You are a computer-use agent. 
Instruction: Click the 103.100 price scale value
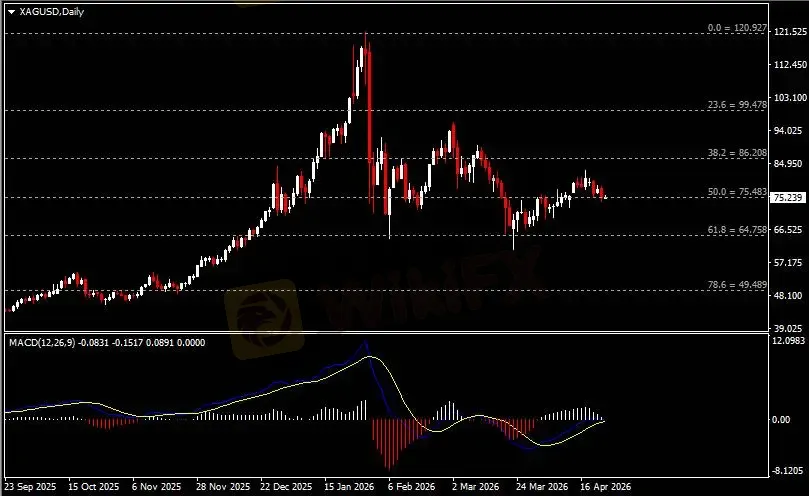click(x=790, y=98)
